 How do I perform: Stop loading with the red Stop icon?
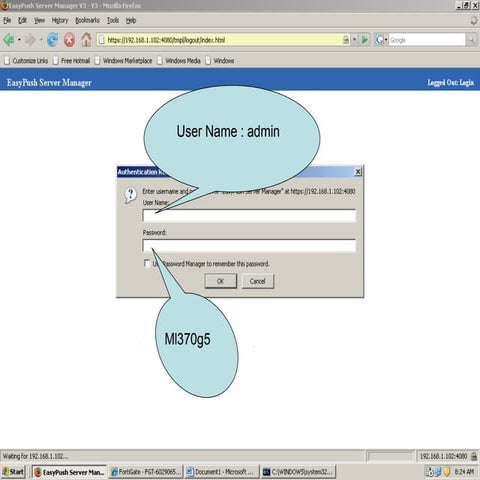(x=69, y=40)
